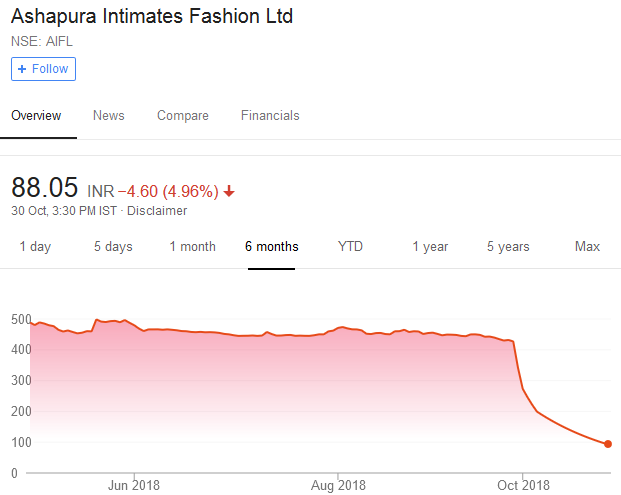This screenshot has height=495, width=621.
Task: Open the Compare tab
Action: [183, 116]
